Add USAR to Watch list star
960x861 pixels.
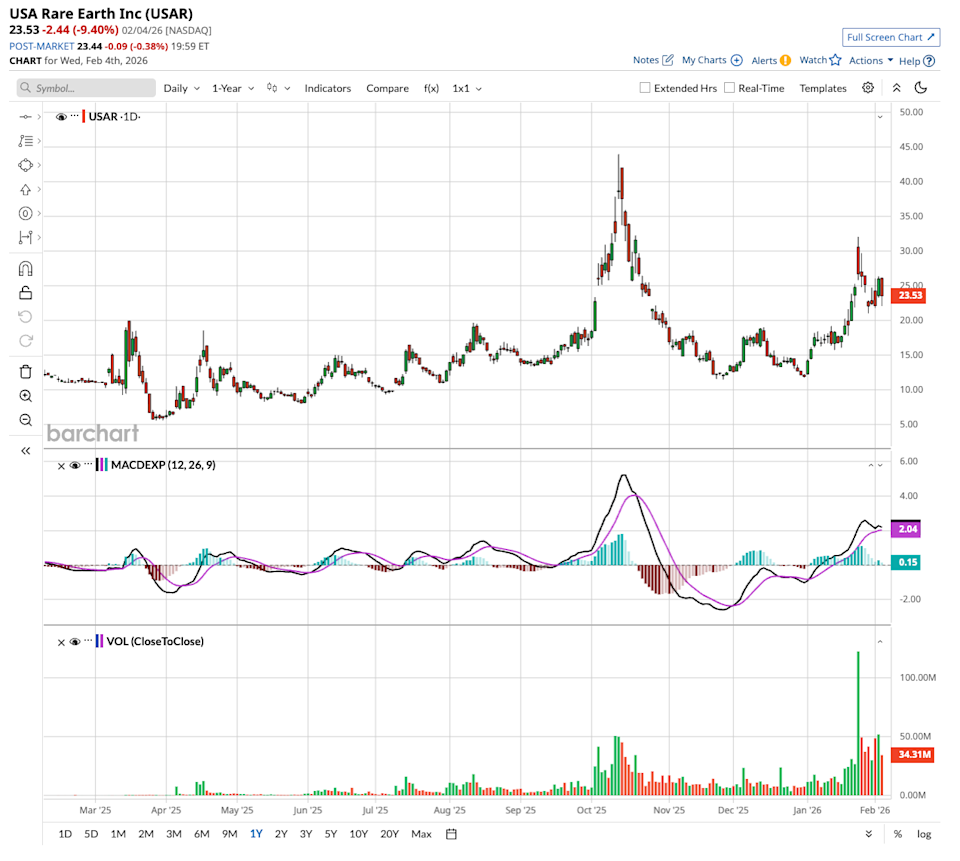click(820, 60)
